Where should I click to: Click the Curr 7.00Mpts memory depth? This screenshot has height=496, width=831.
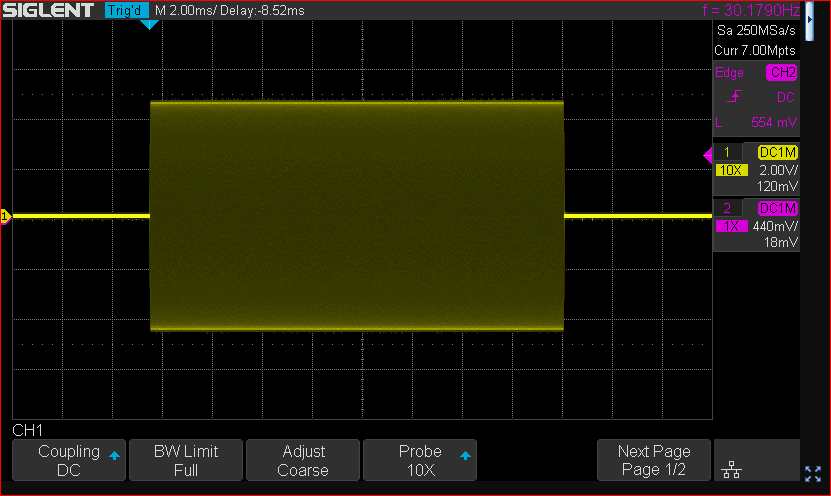[755, 51]
